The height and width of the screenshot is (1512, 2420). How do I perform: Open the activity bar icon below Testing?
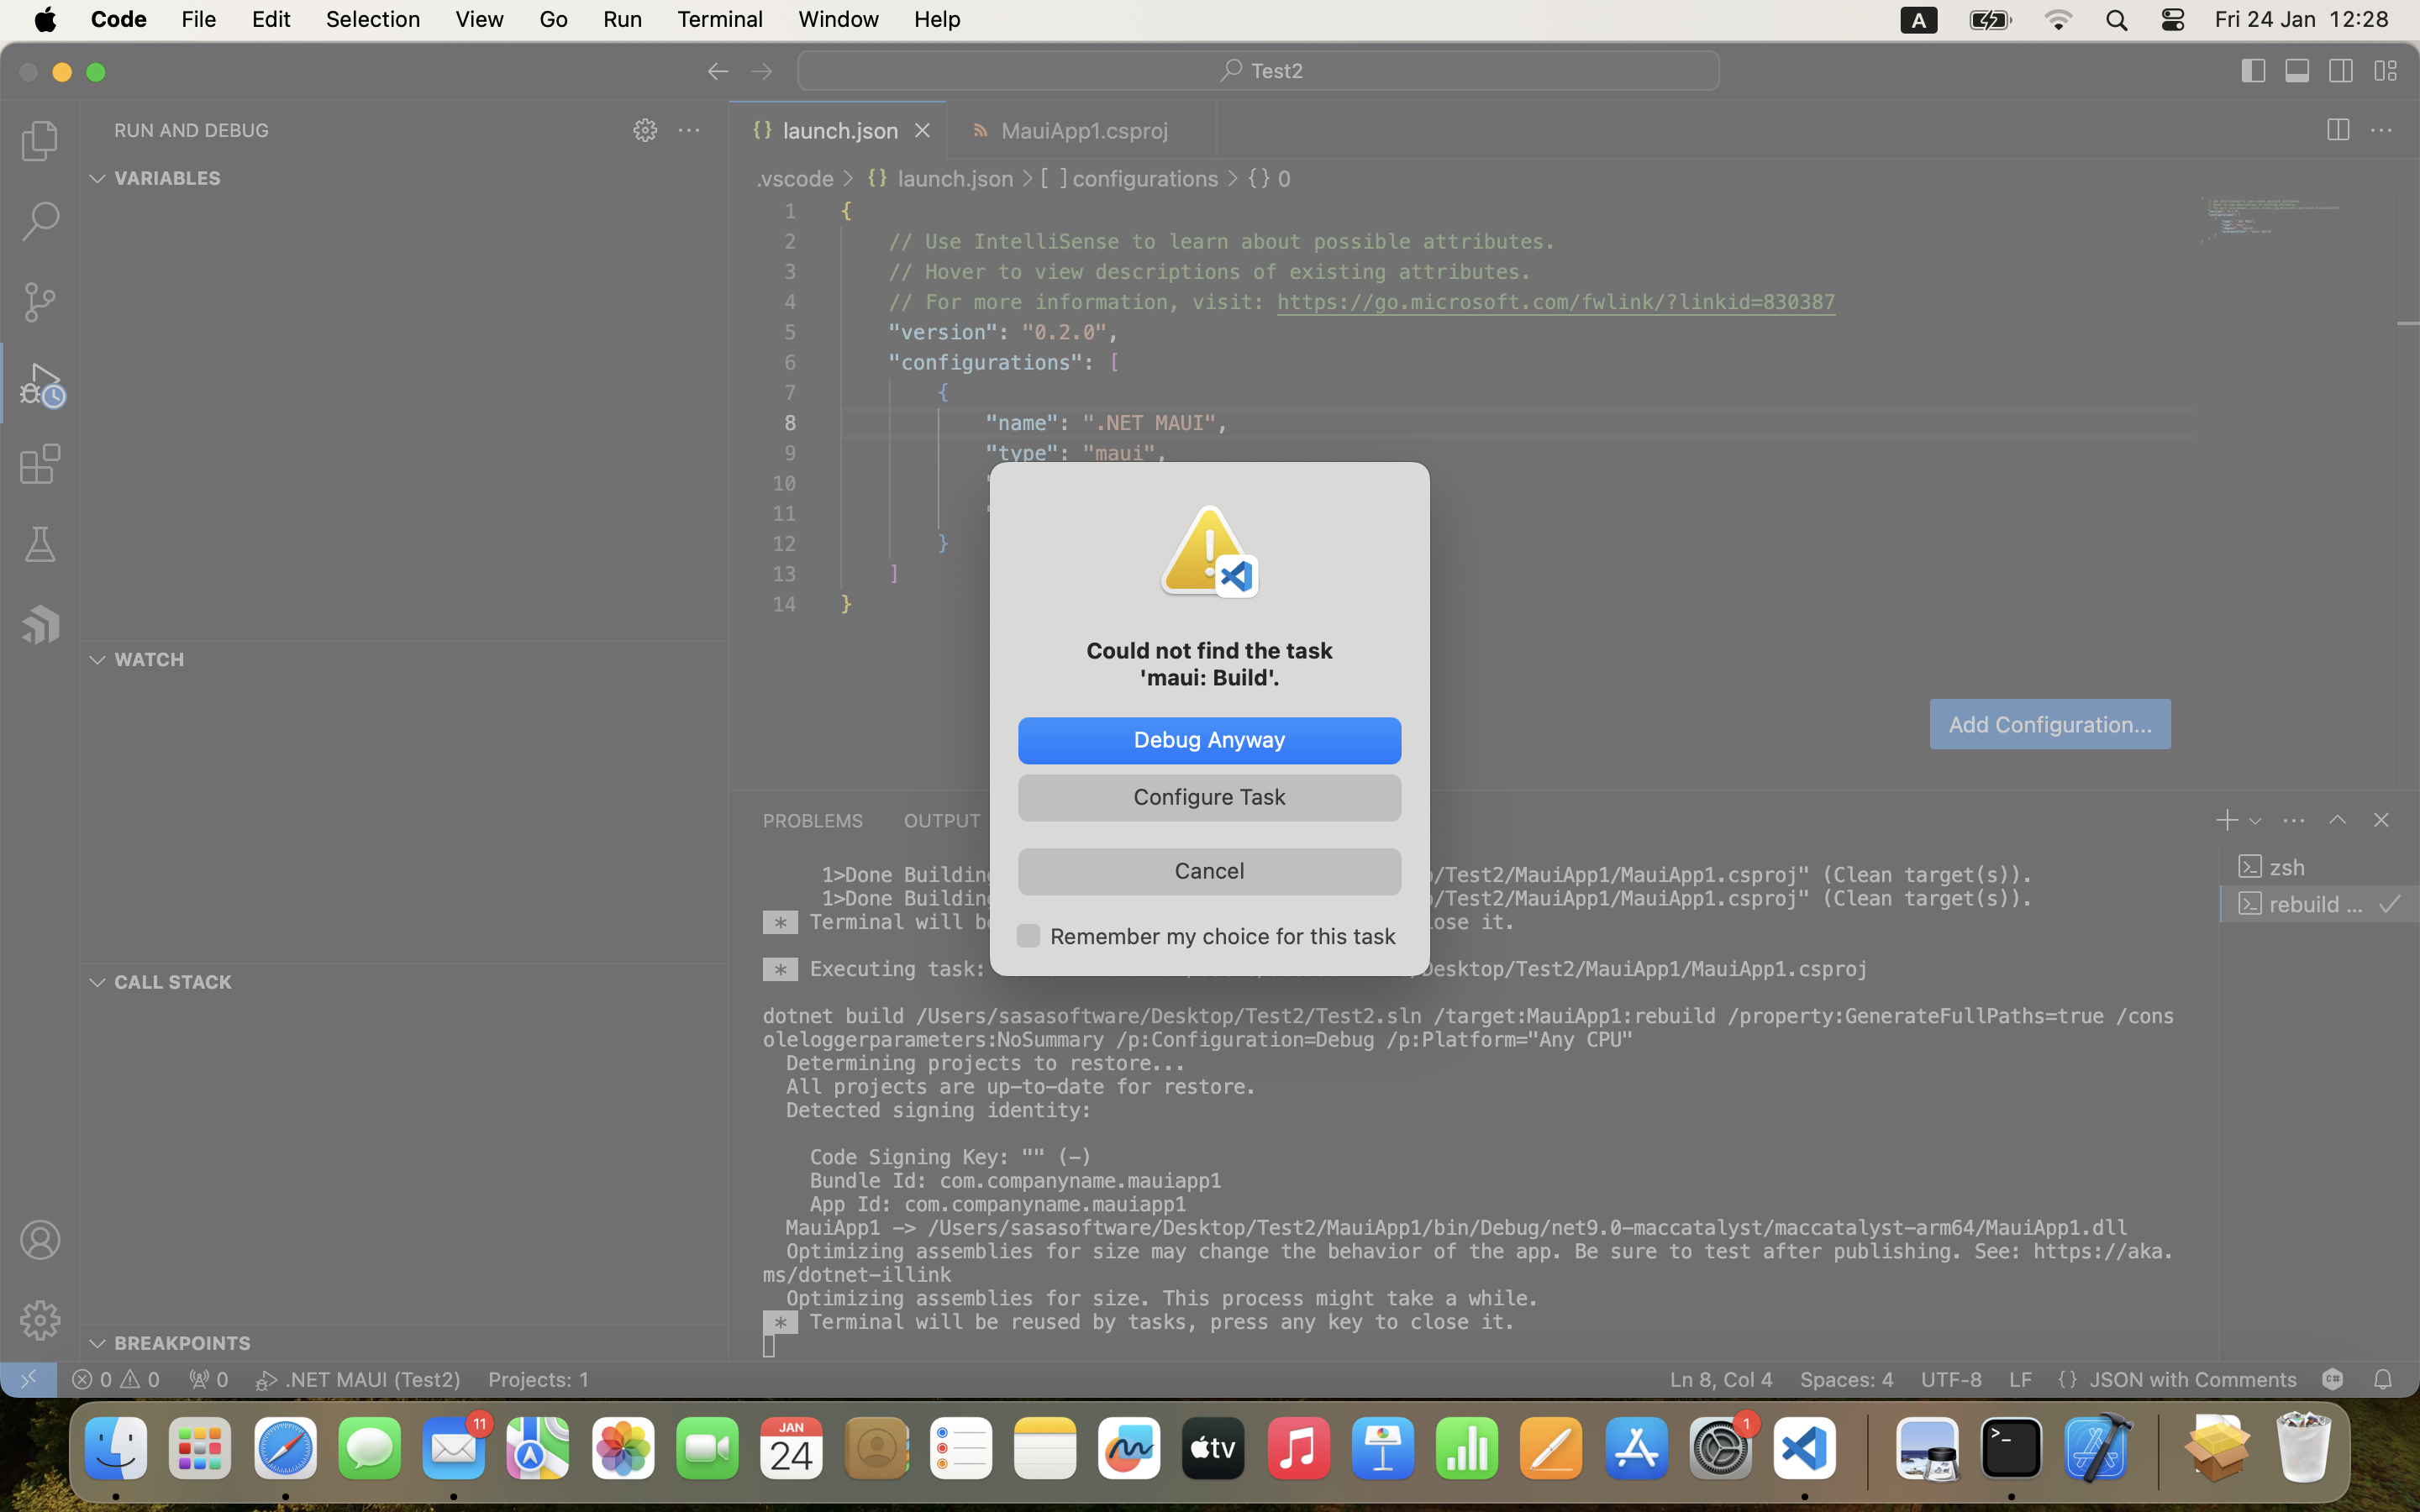pyautogui.click(x=40, y=625)
